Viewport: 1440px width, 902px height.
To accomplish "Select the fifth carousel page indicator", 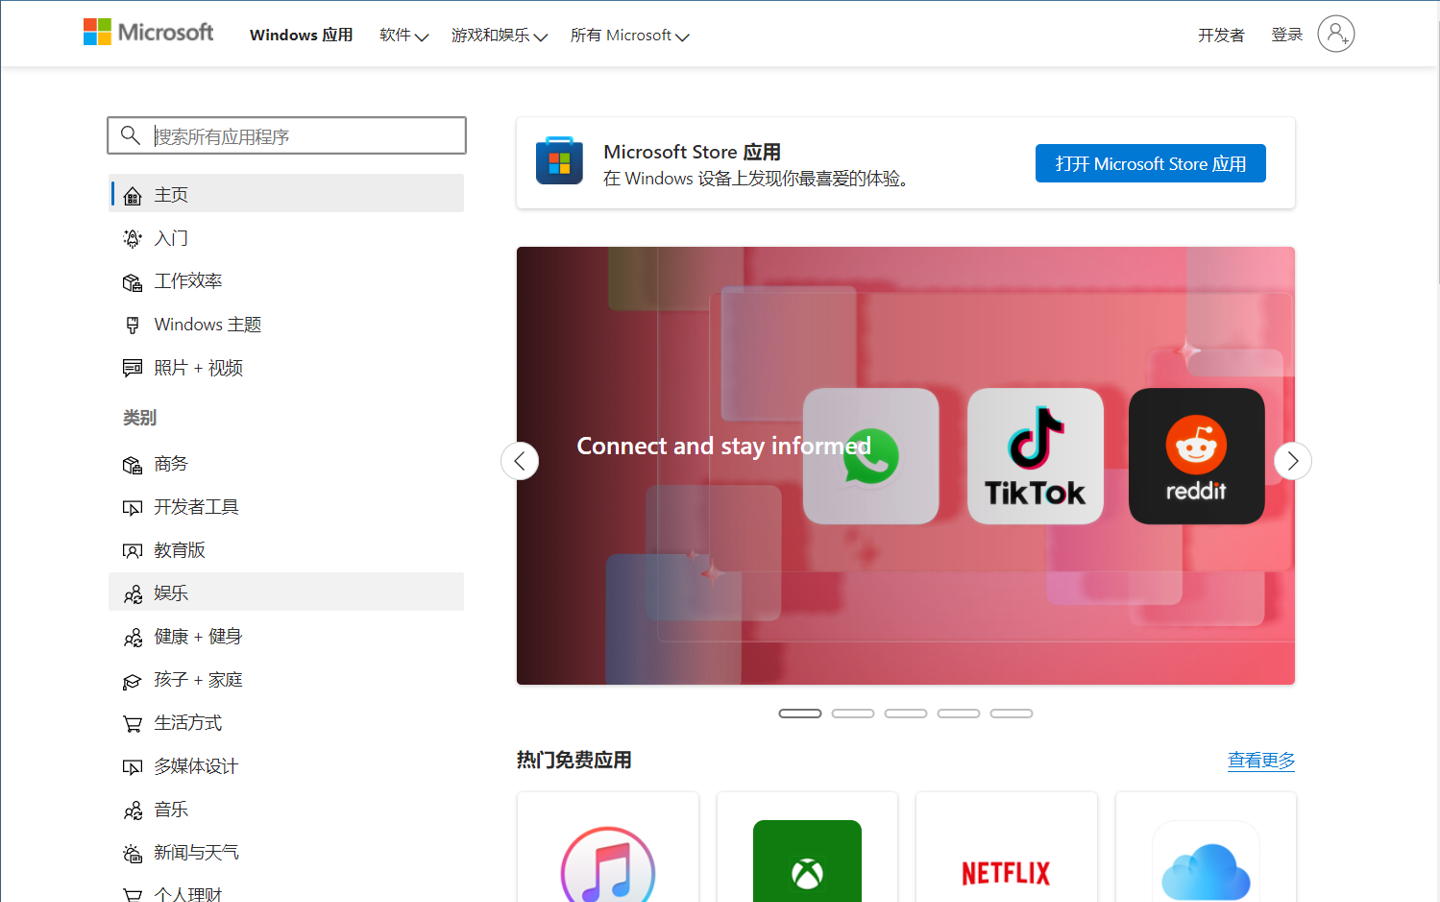I will tap(1011, 713).
